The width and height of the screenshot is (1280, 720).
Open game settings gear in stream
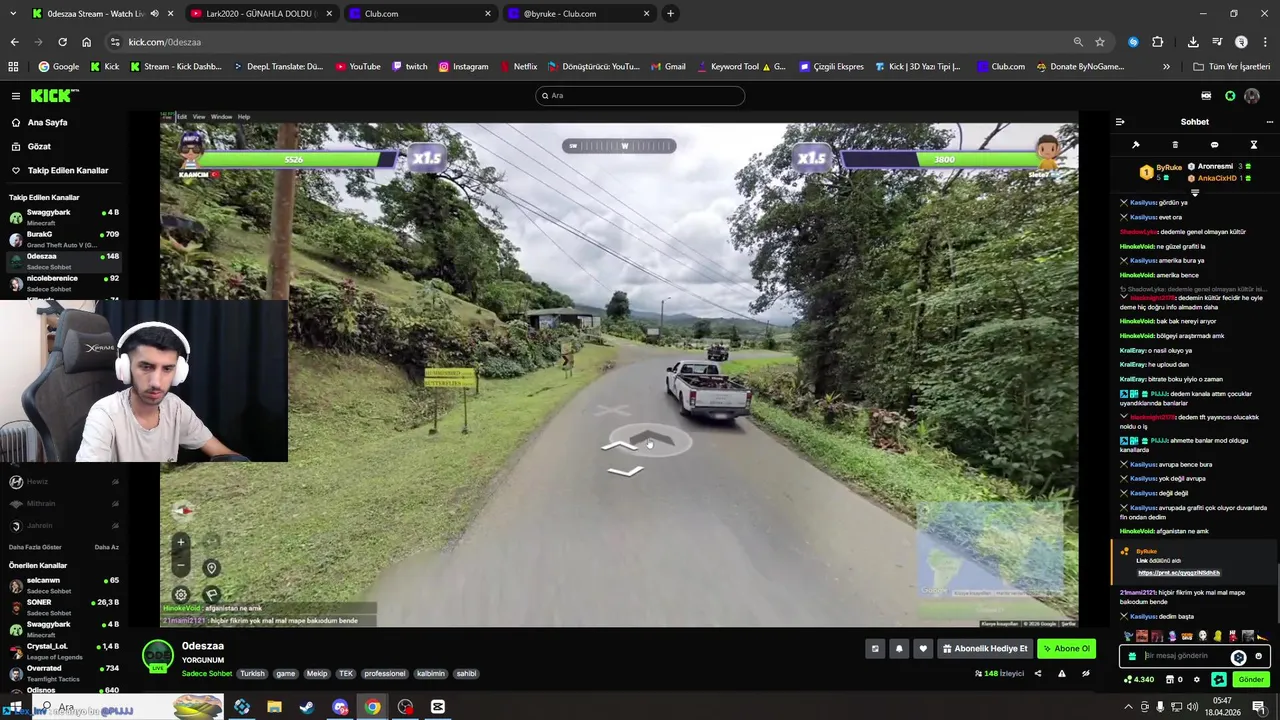[181, 594]
